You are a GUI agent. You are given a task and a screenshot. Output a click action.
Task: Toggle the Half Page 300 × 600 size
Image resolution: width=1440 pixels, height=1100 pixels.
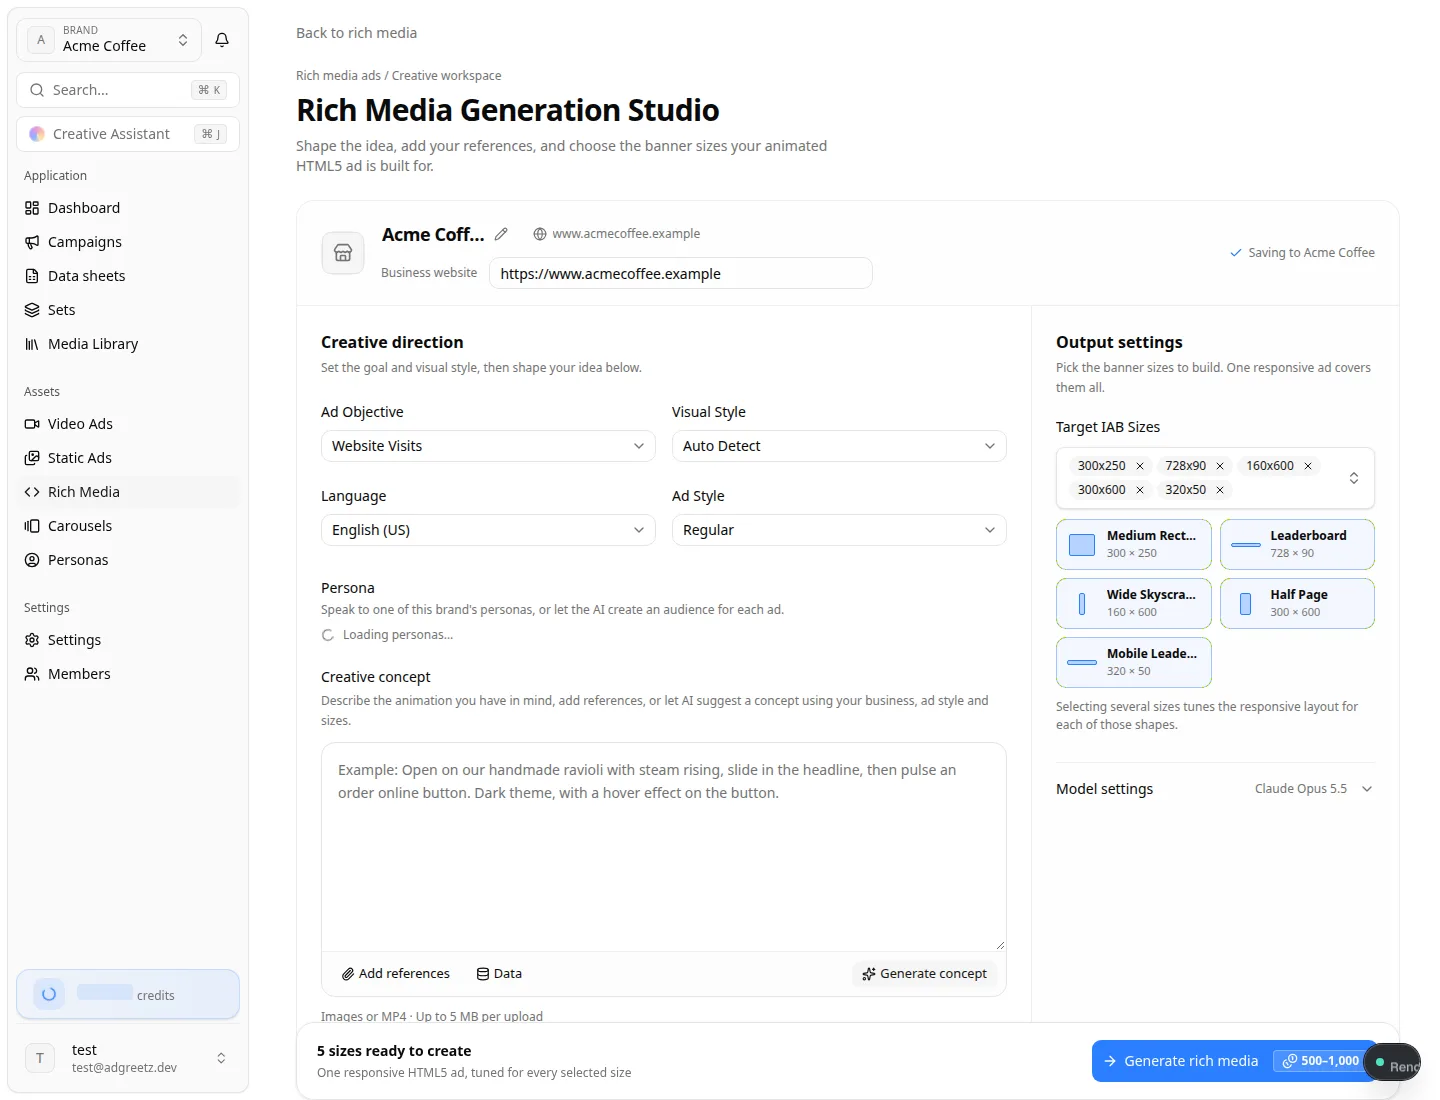[1297, 603]
